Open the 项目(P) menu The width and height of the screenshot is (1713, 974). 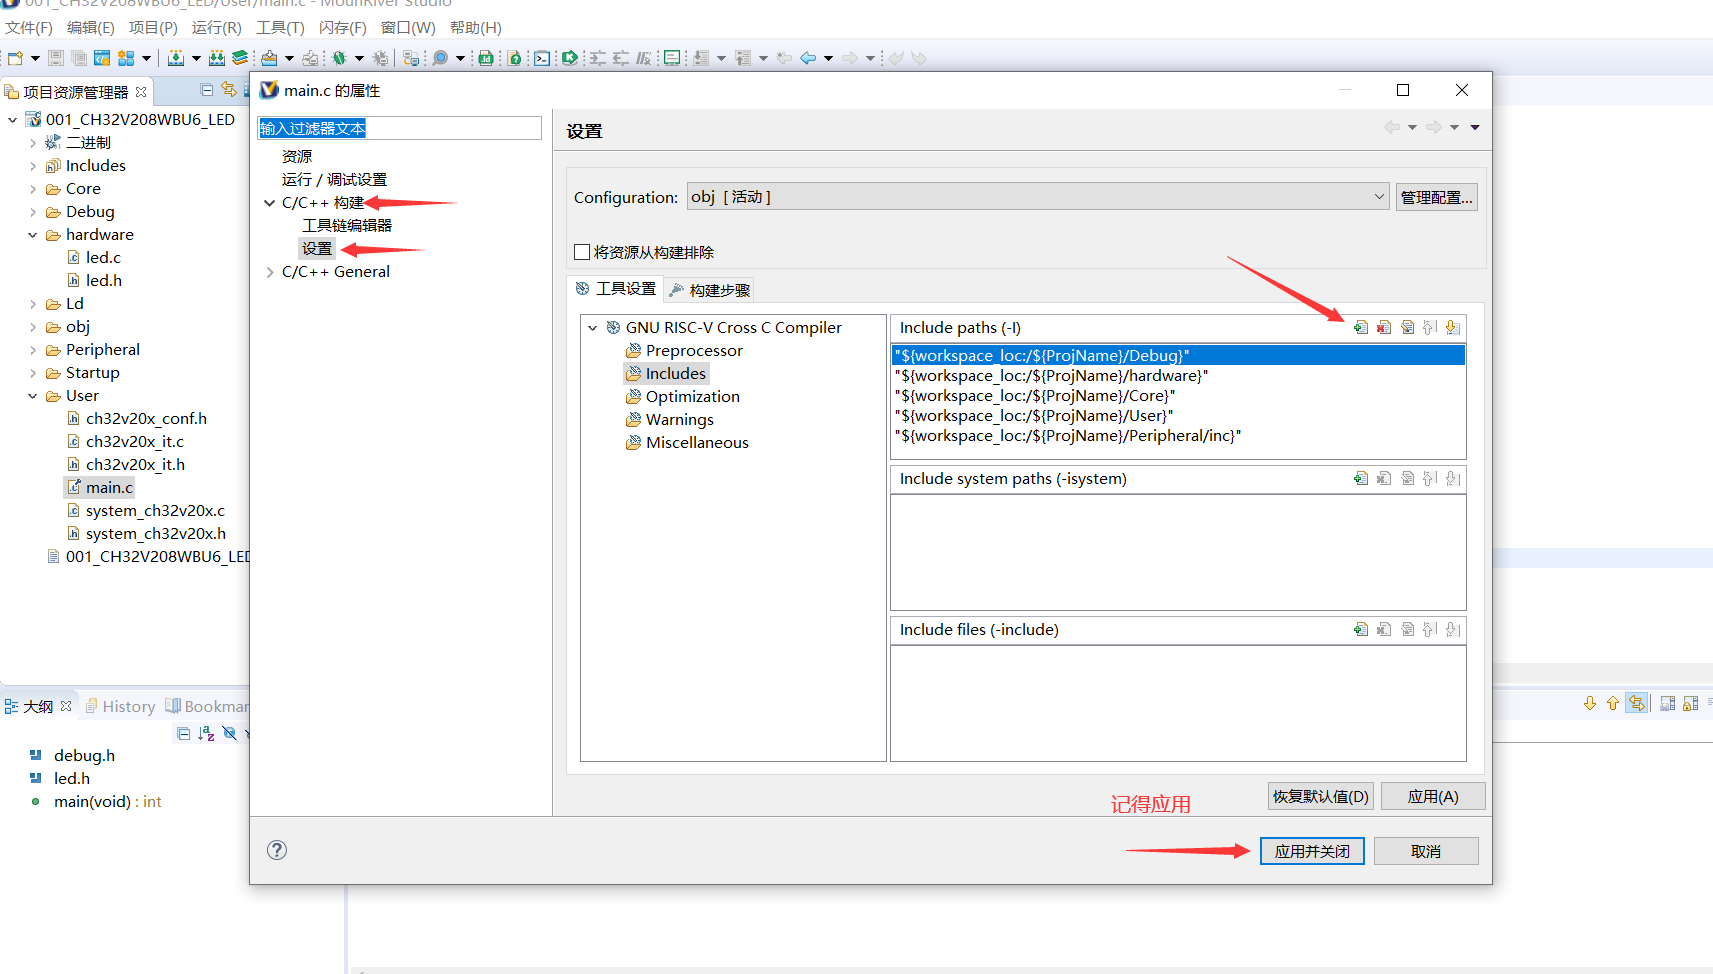(x=153, y=27)
